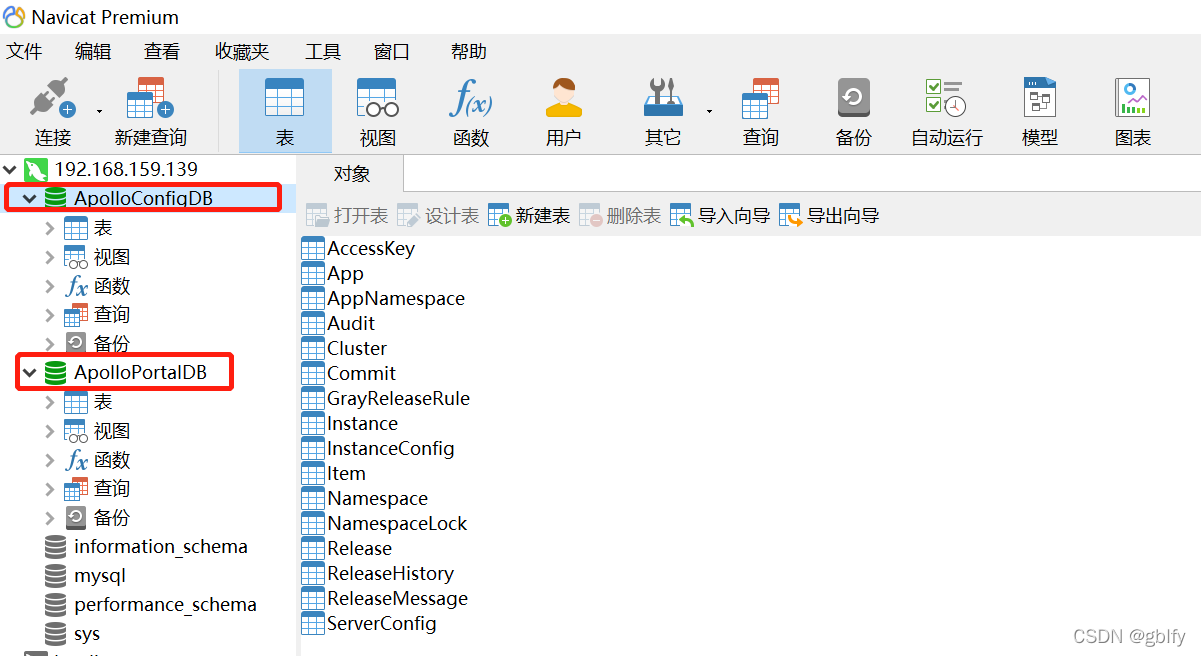Screen dimensions: 1201x656
Task: Select the Instance table
Action: click(350, 424)
